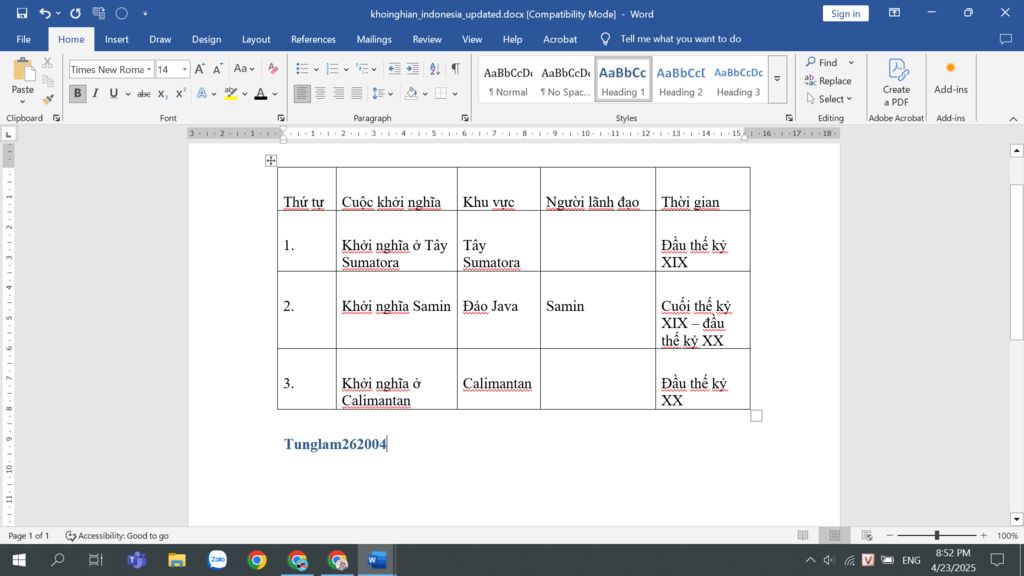The height and width of the screenshot is (576, 1024).
Task: Center align the paragraph
Action: click(x=320, y=93)
